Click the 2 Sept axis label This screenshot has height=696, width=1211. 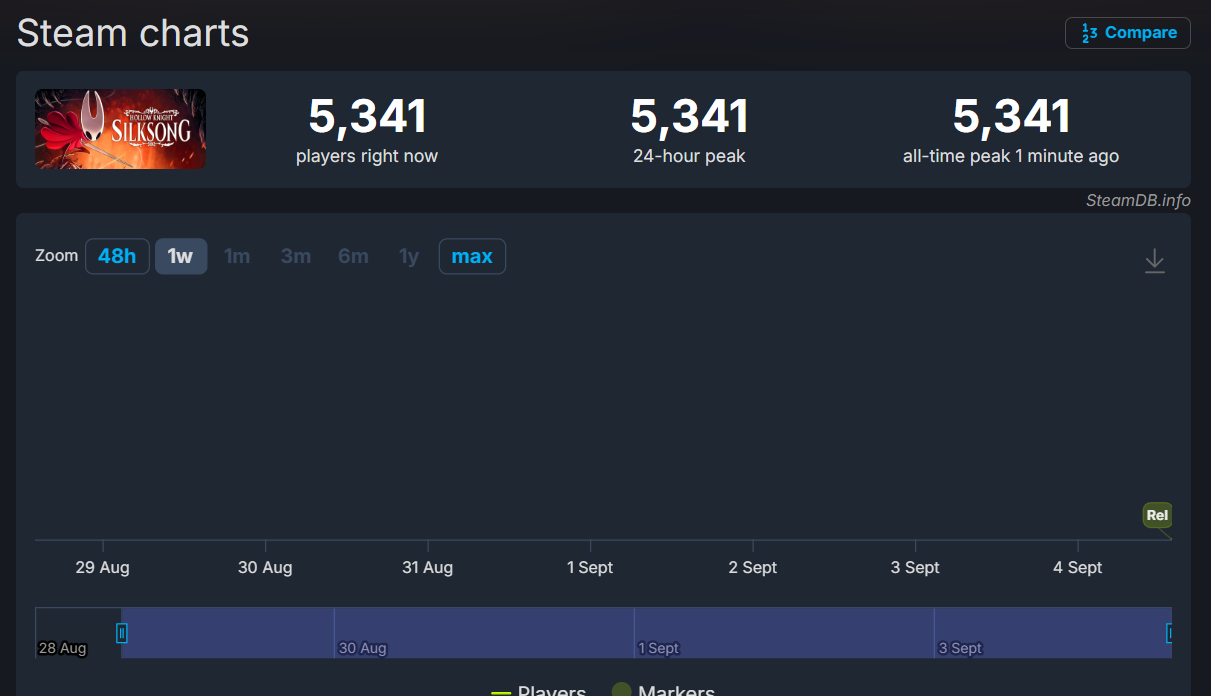click(x=753, y=567)
